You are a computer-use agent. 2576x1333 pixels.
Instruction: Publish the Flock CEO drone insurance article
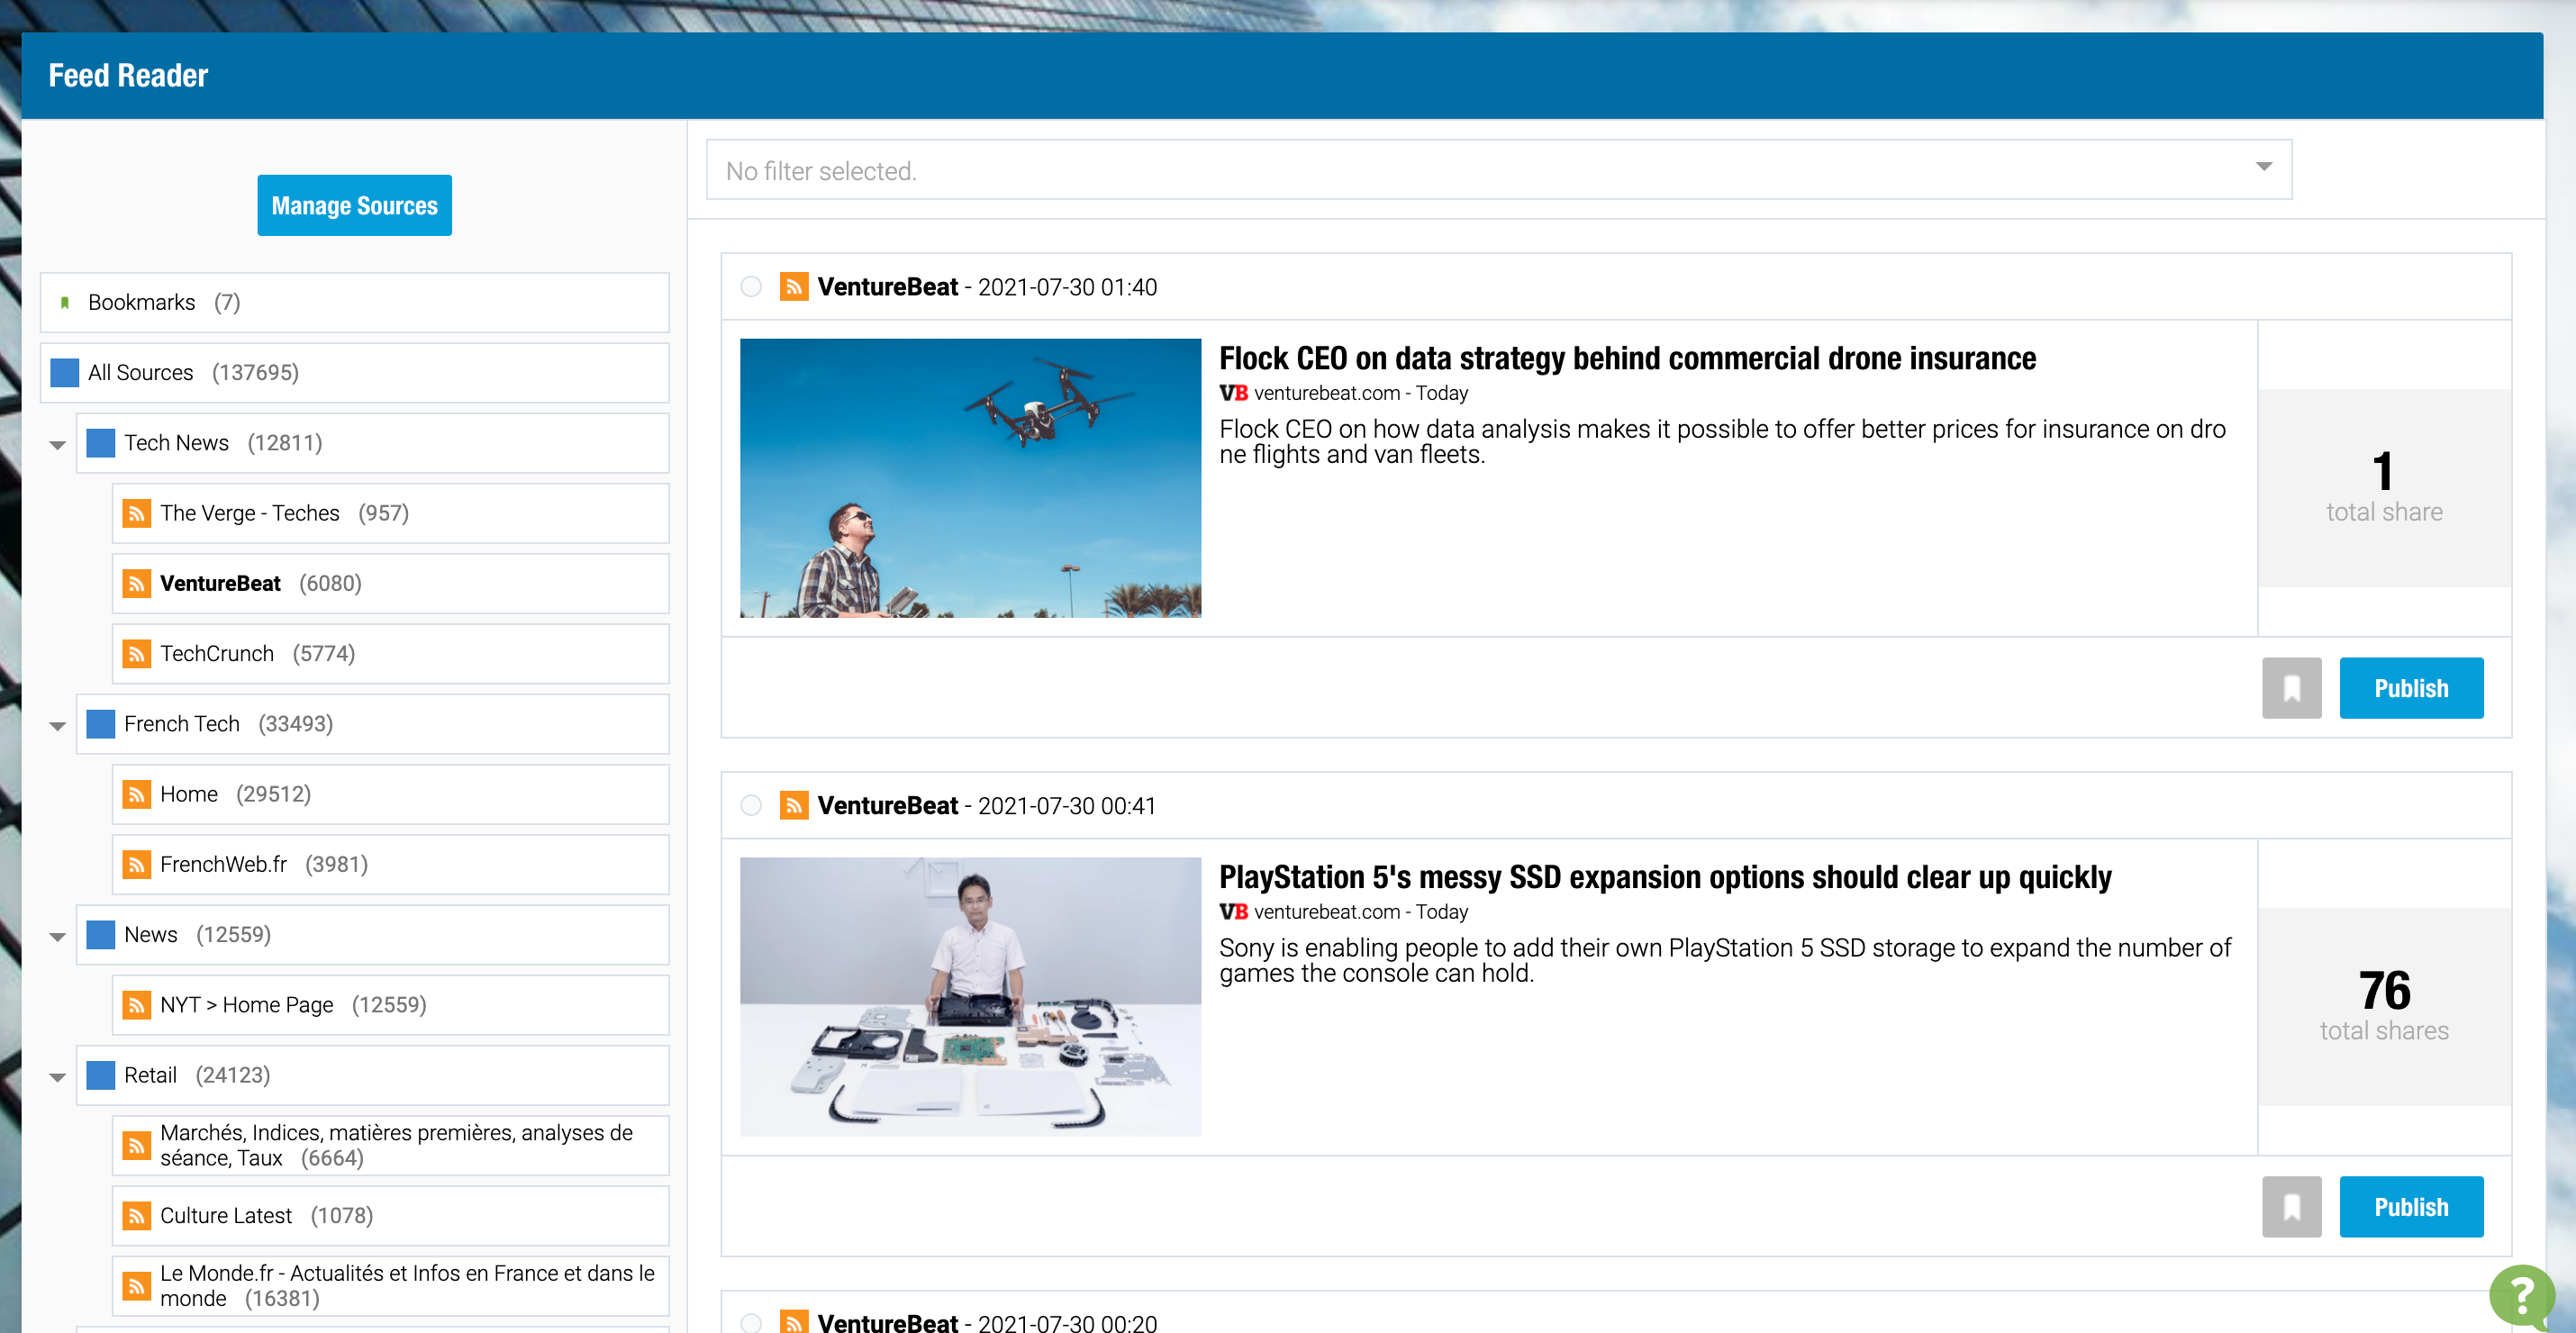(x=2411, y=688)
